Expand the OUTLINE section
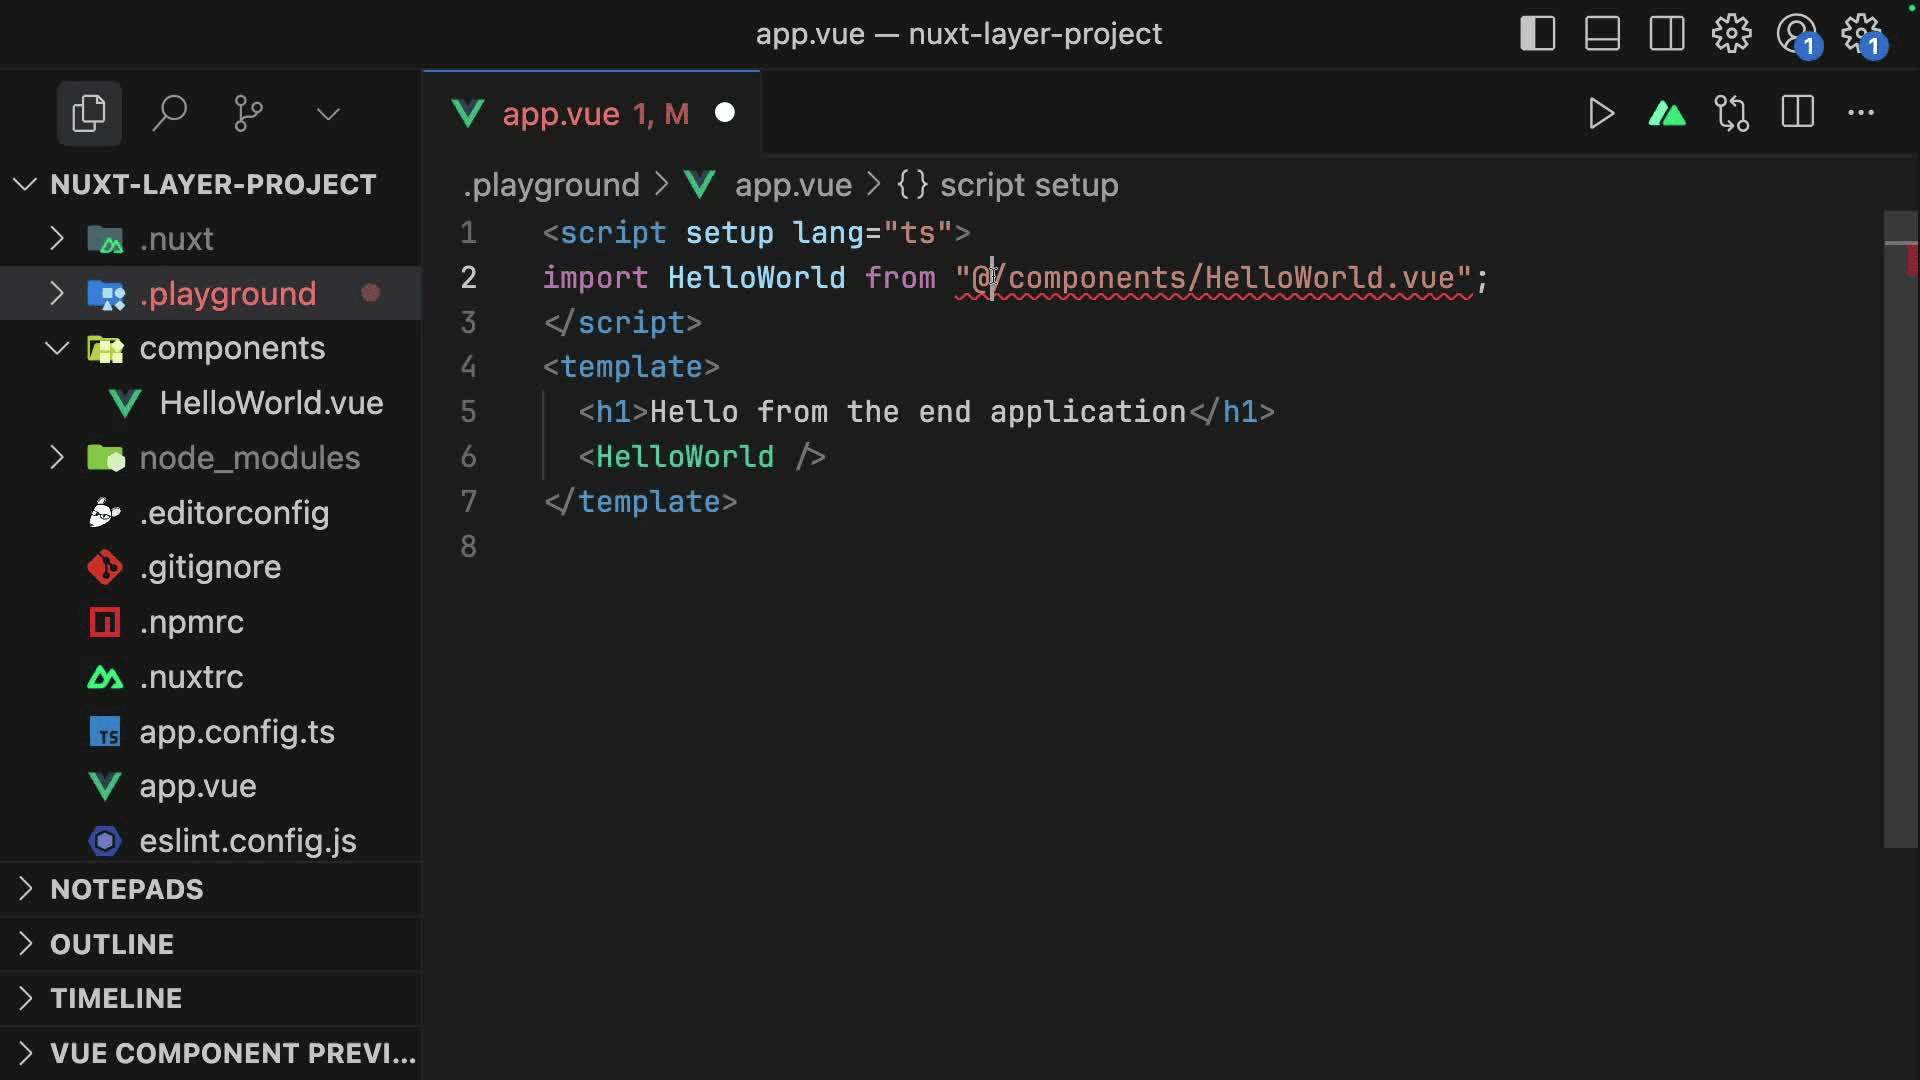The height and width of the screenshot is (1080, 1920). tap(112, 944)
